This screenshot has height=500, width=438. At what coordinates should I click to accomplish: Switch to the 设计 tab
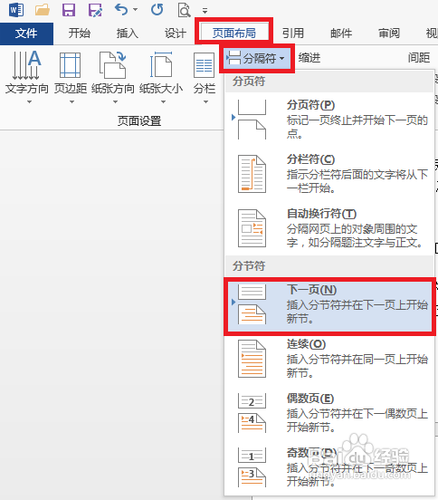[175, 33]
